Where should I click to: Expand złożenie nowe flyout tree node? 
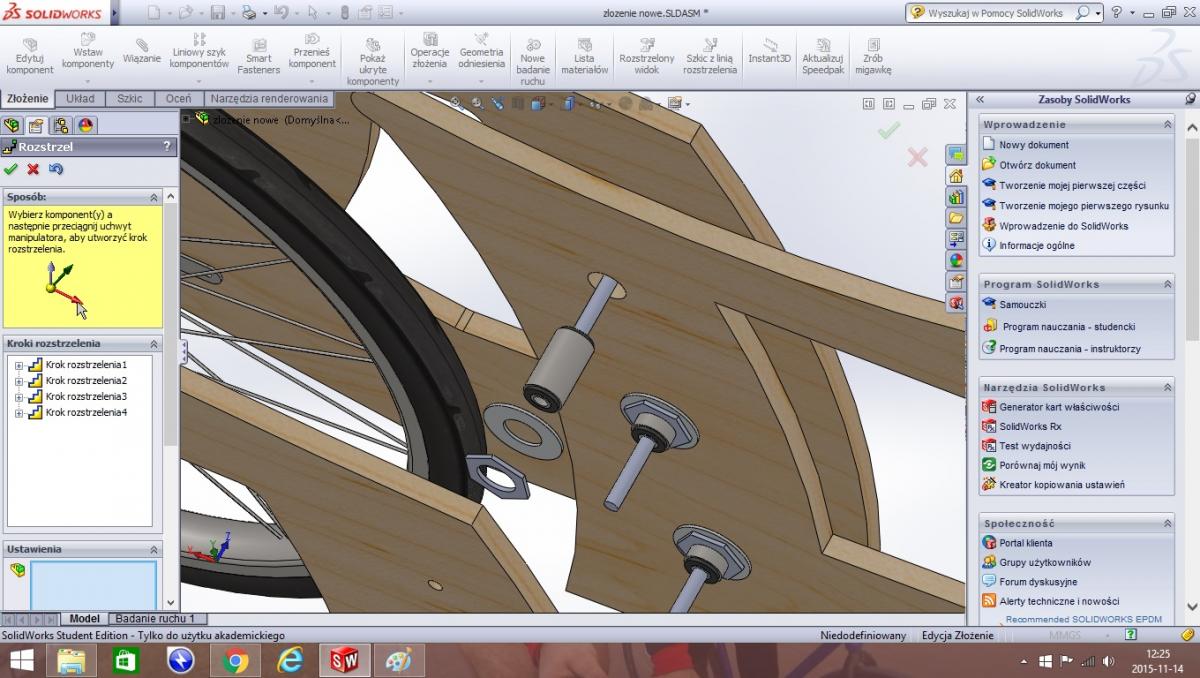(x=187, y=118)
